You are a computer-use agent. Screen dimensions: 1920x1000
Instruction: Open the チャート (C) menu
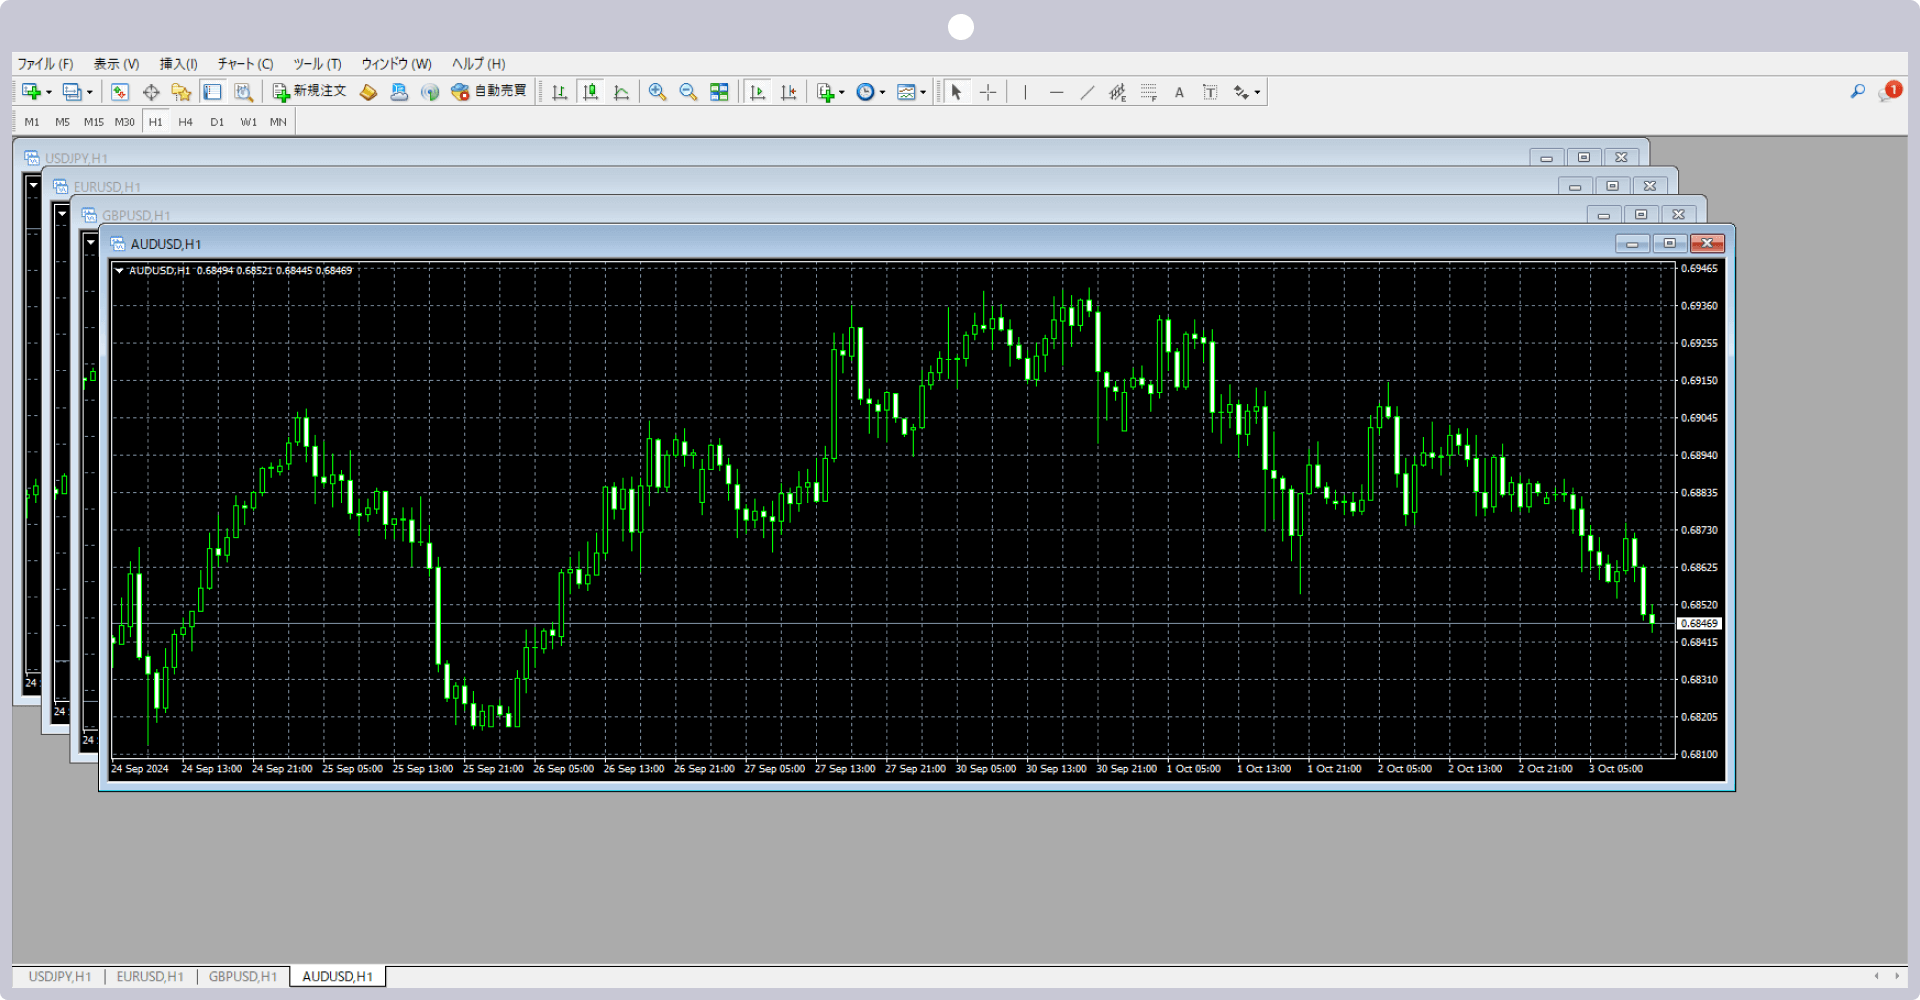point(245,64)
